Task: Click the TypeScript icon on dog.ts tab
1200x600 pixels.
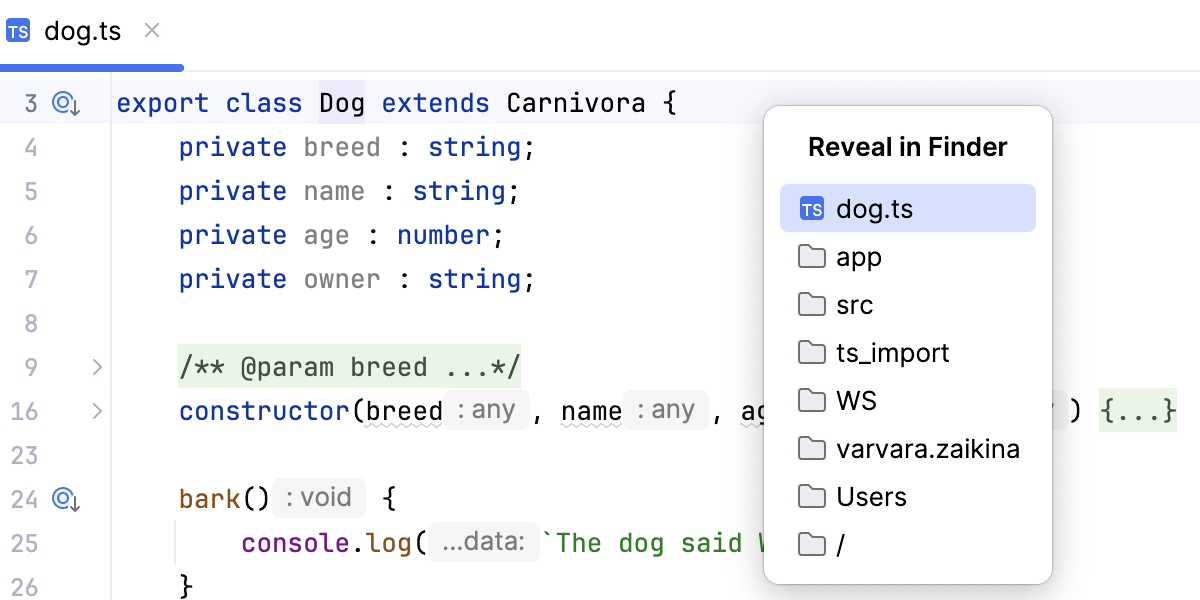Action: click(18, 31)
